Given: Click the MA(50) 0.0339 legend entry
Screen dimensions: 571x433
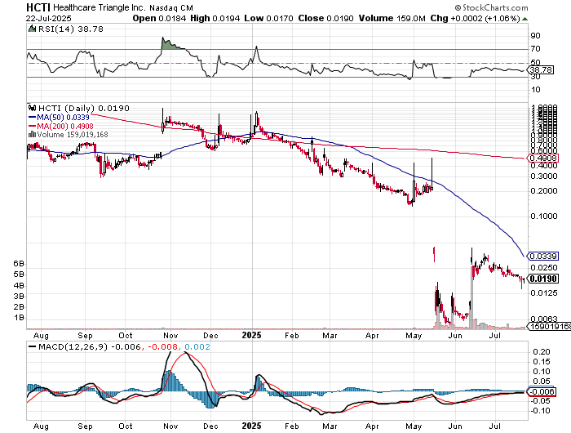Looking at the screenshot, I should pos(59,117).
